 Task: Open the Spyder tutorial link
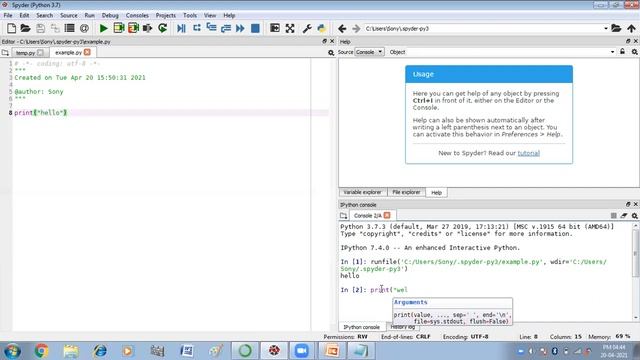point(529,153)
